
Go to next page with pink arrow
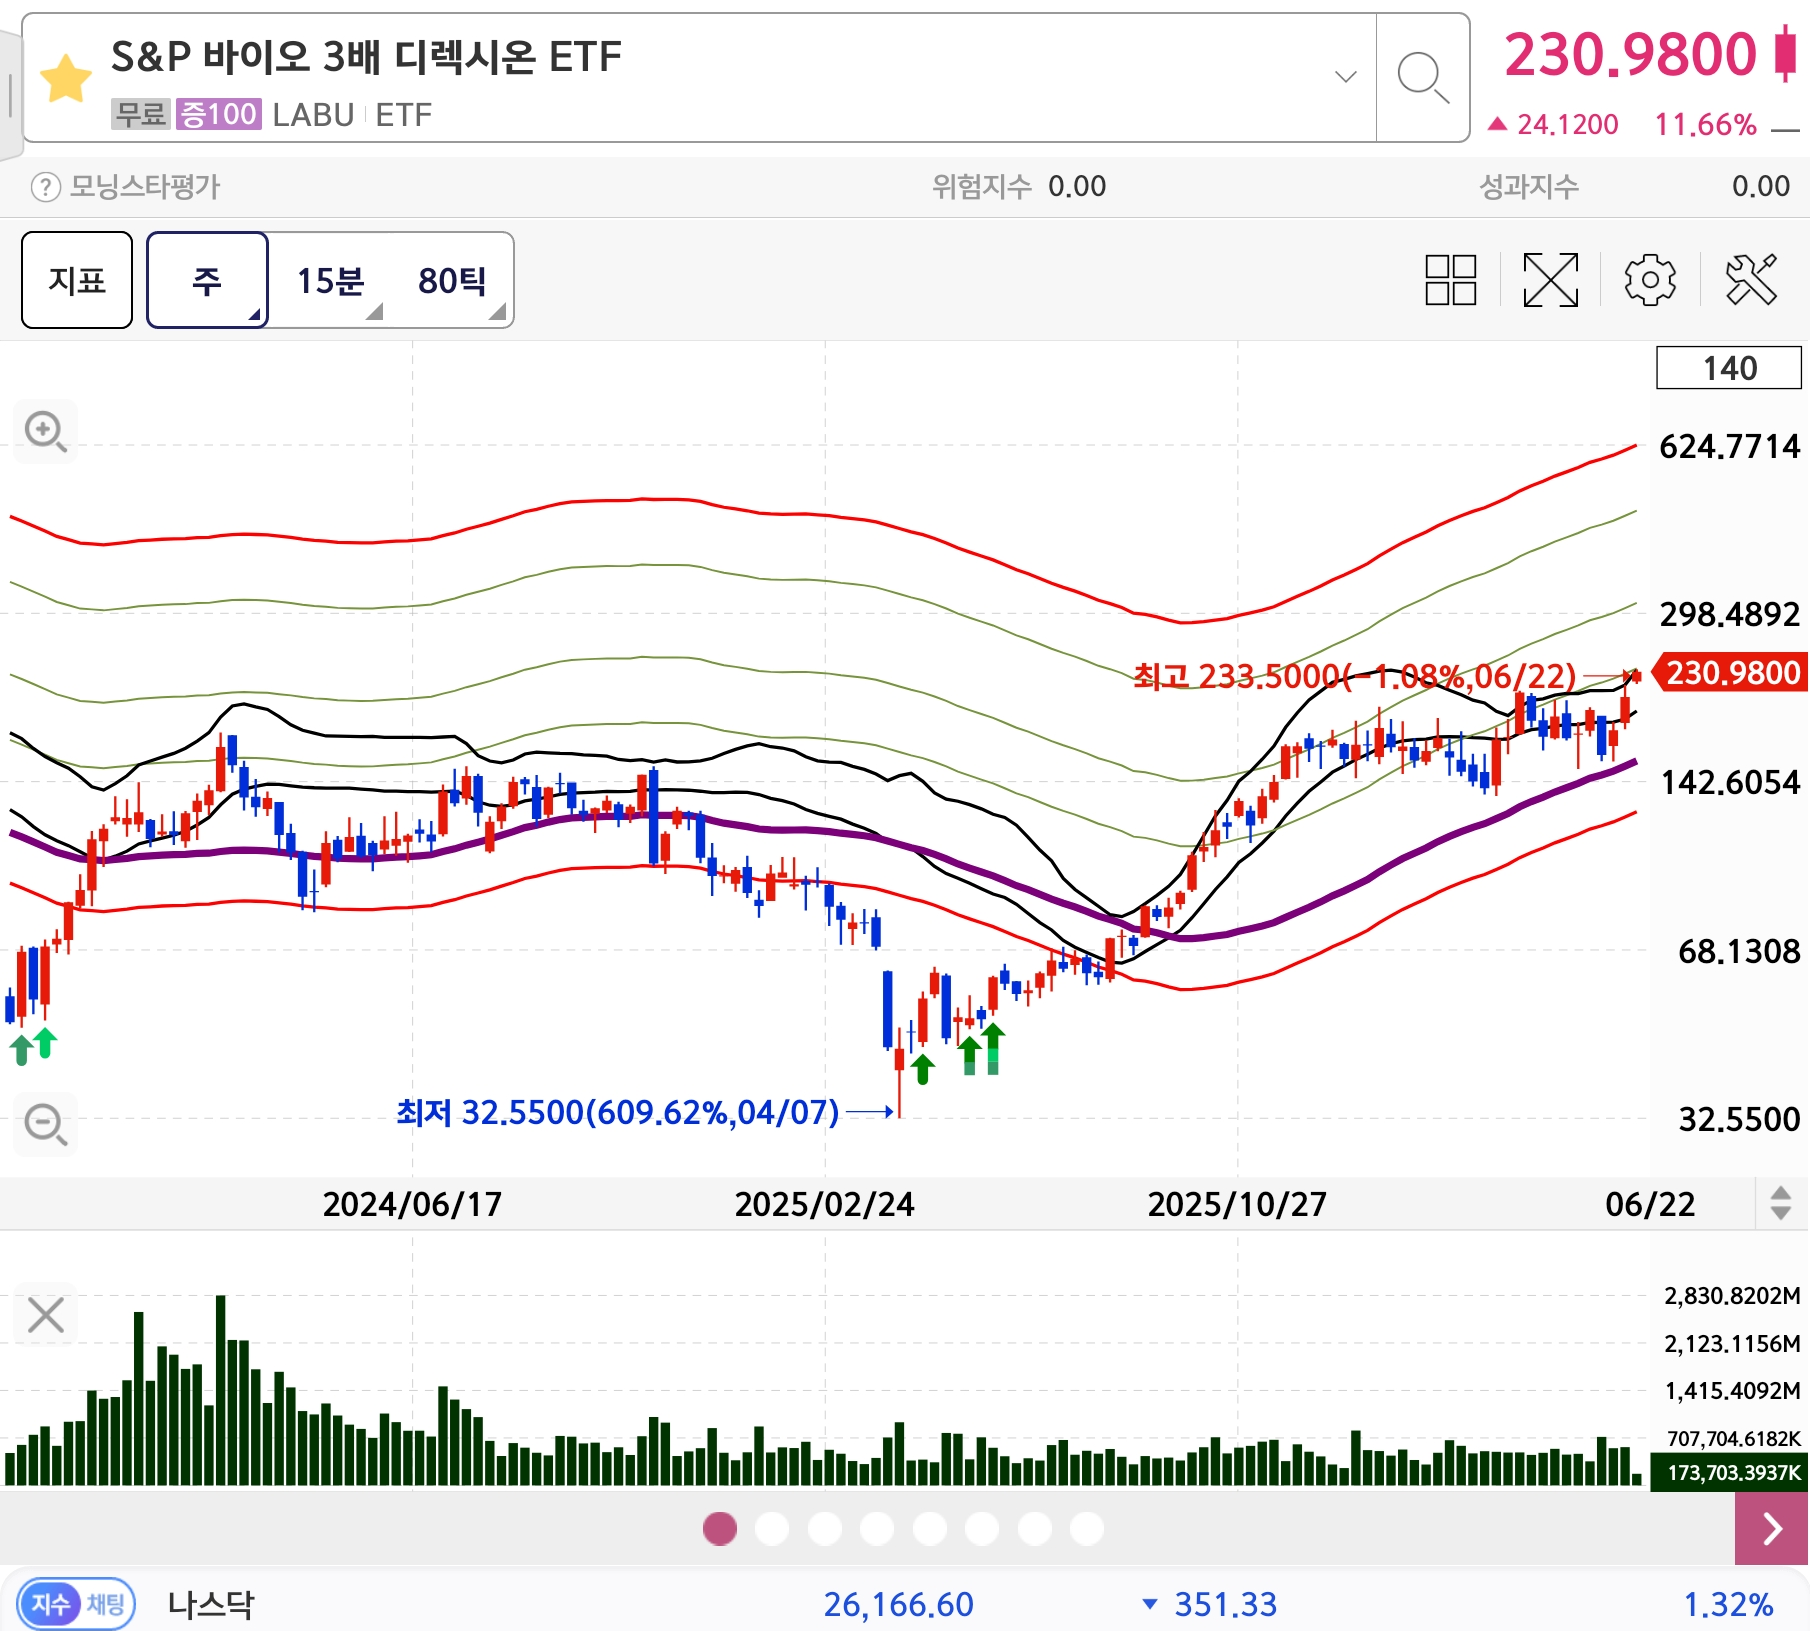pyautogui.click(x=1771, y=1528)
